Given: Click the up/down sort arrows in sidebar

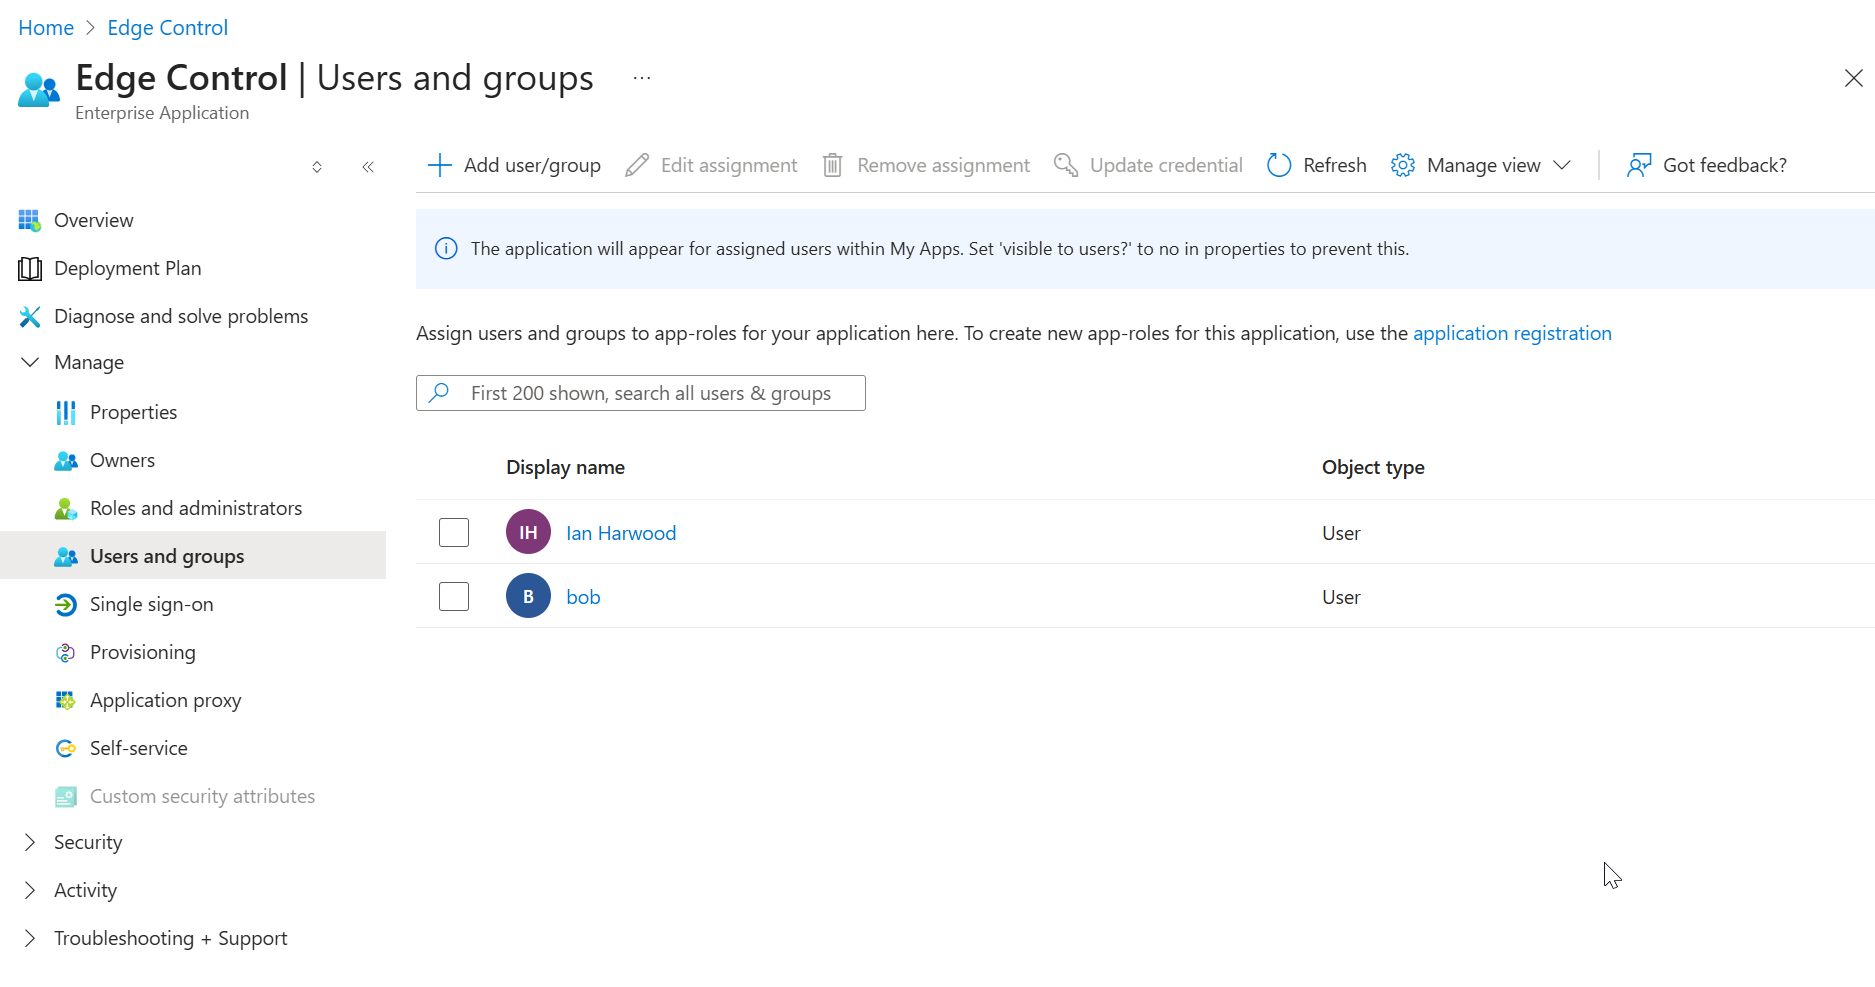Looking at the screenshot, I should pos(317,167).
